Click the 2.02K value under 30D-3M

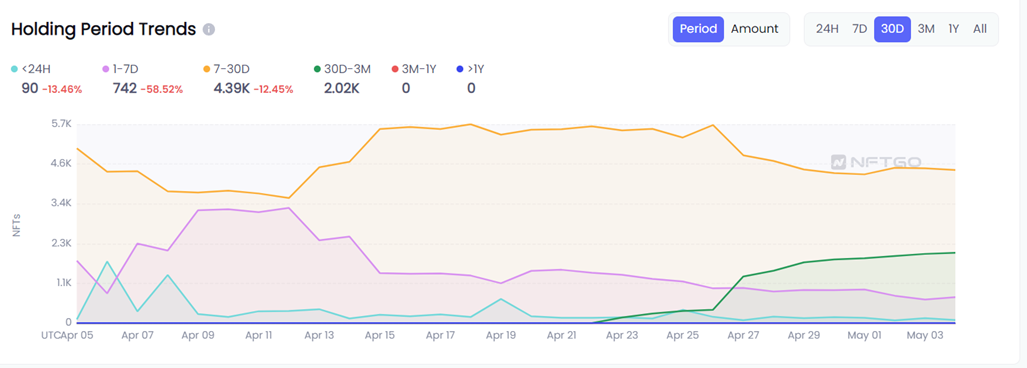(341, 88)
